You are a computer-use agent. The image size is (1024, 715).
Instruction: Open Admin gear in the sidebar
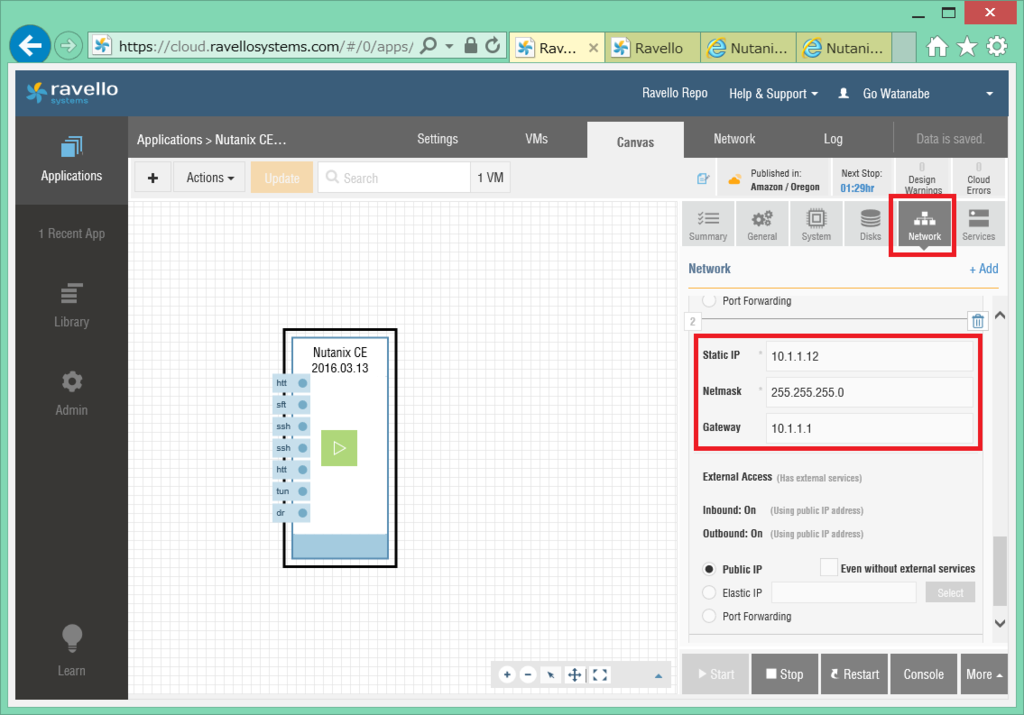[72, 393]
